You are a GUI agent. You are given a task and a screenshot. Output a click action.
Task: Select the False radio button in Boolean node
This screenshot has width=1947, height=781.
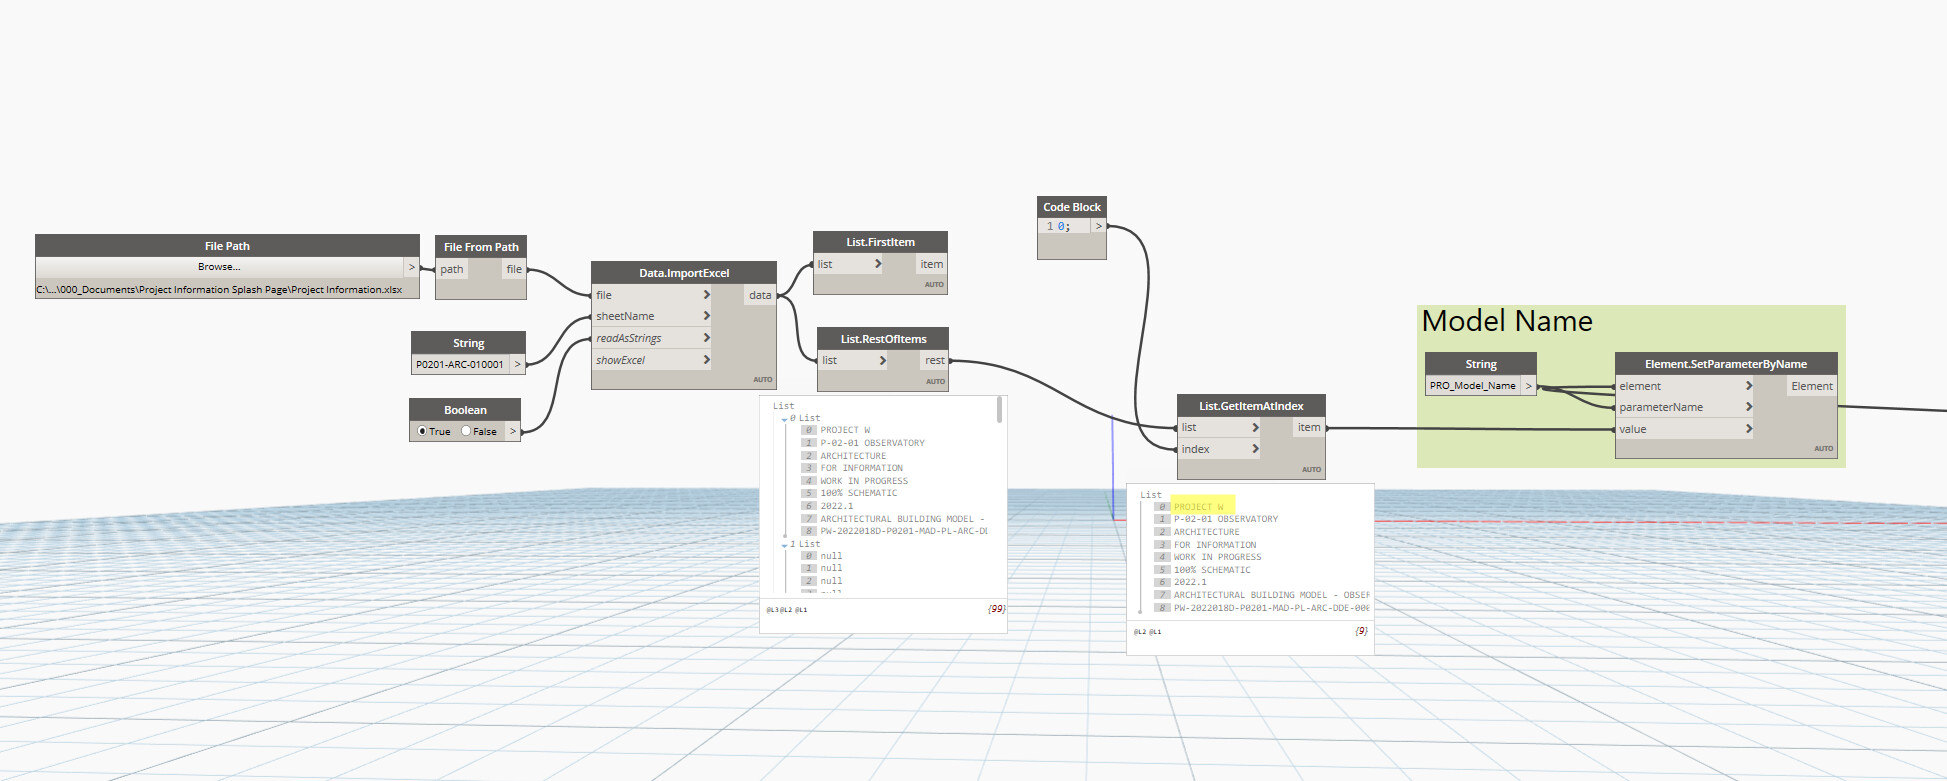tap(466, 431)
